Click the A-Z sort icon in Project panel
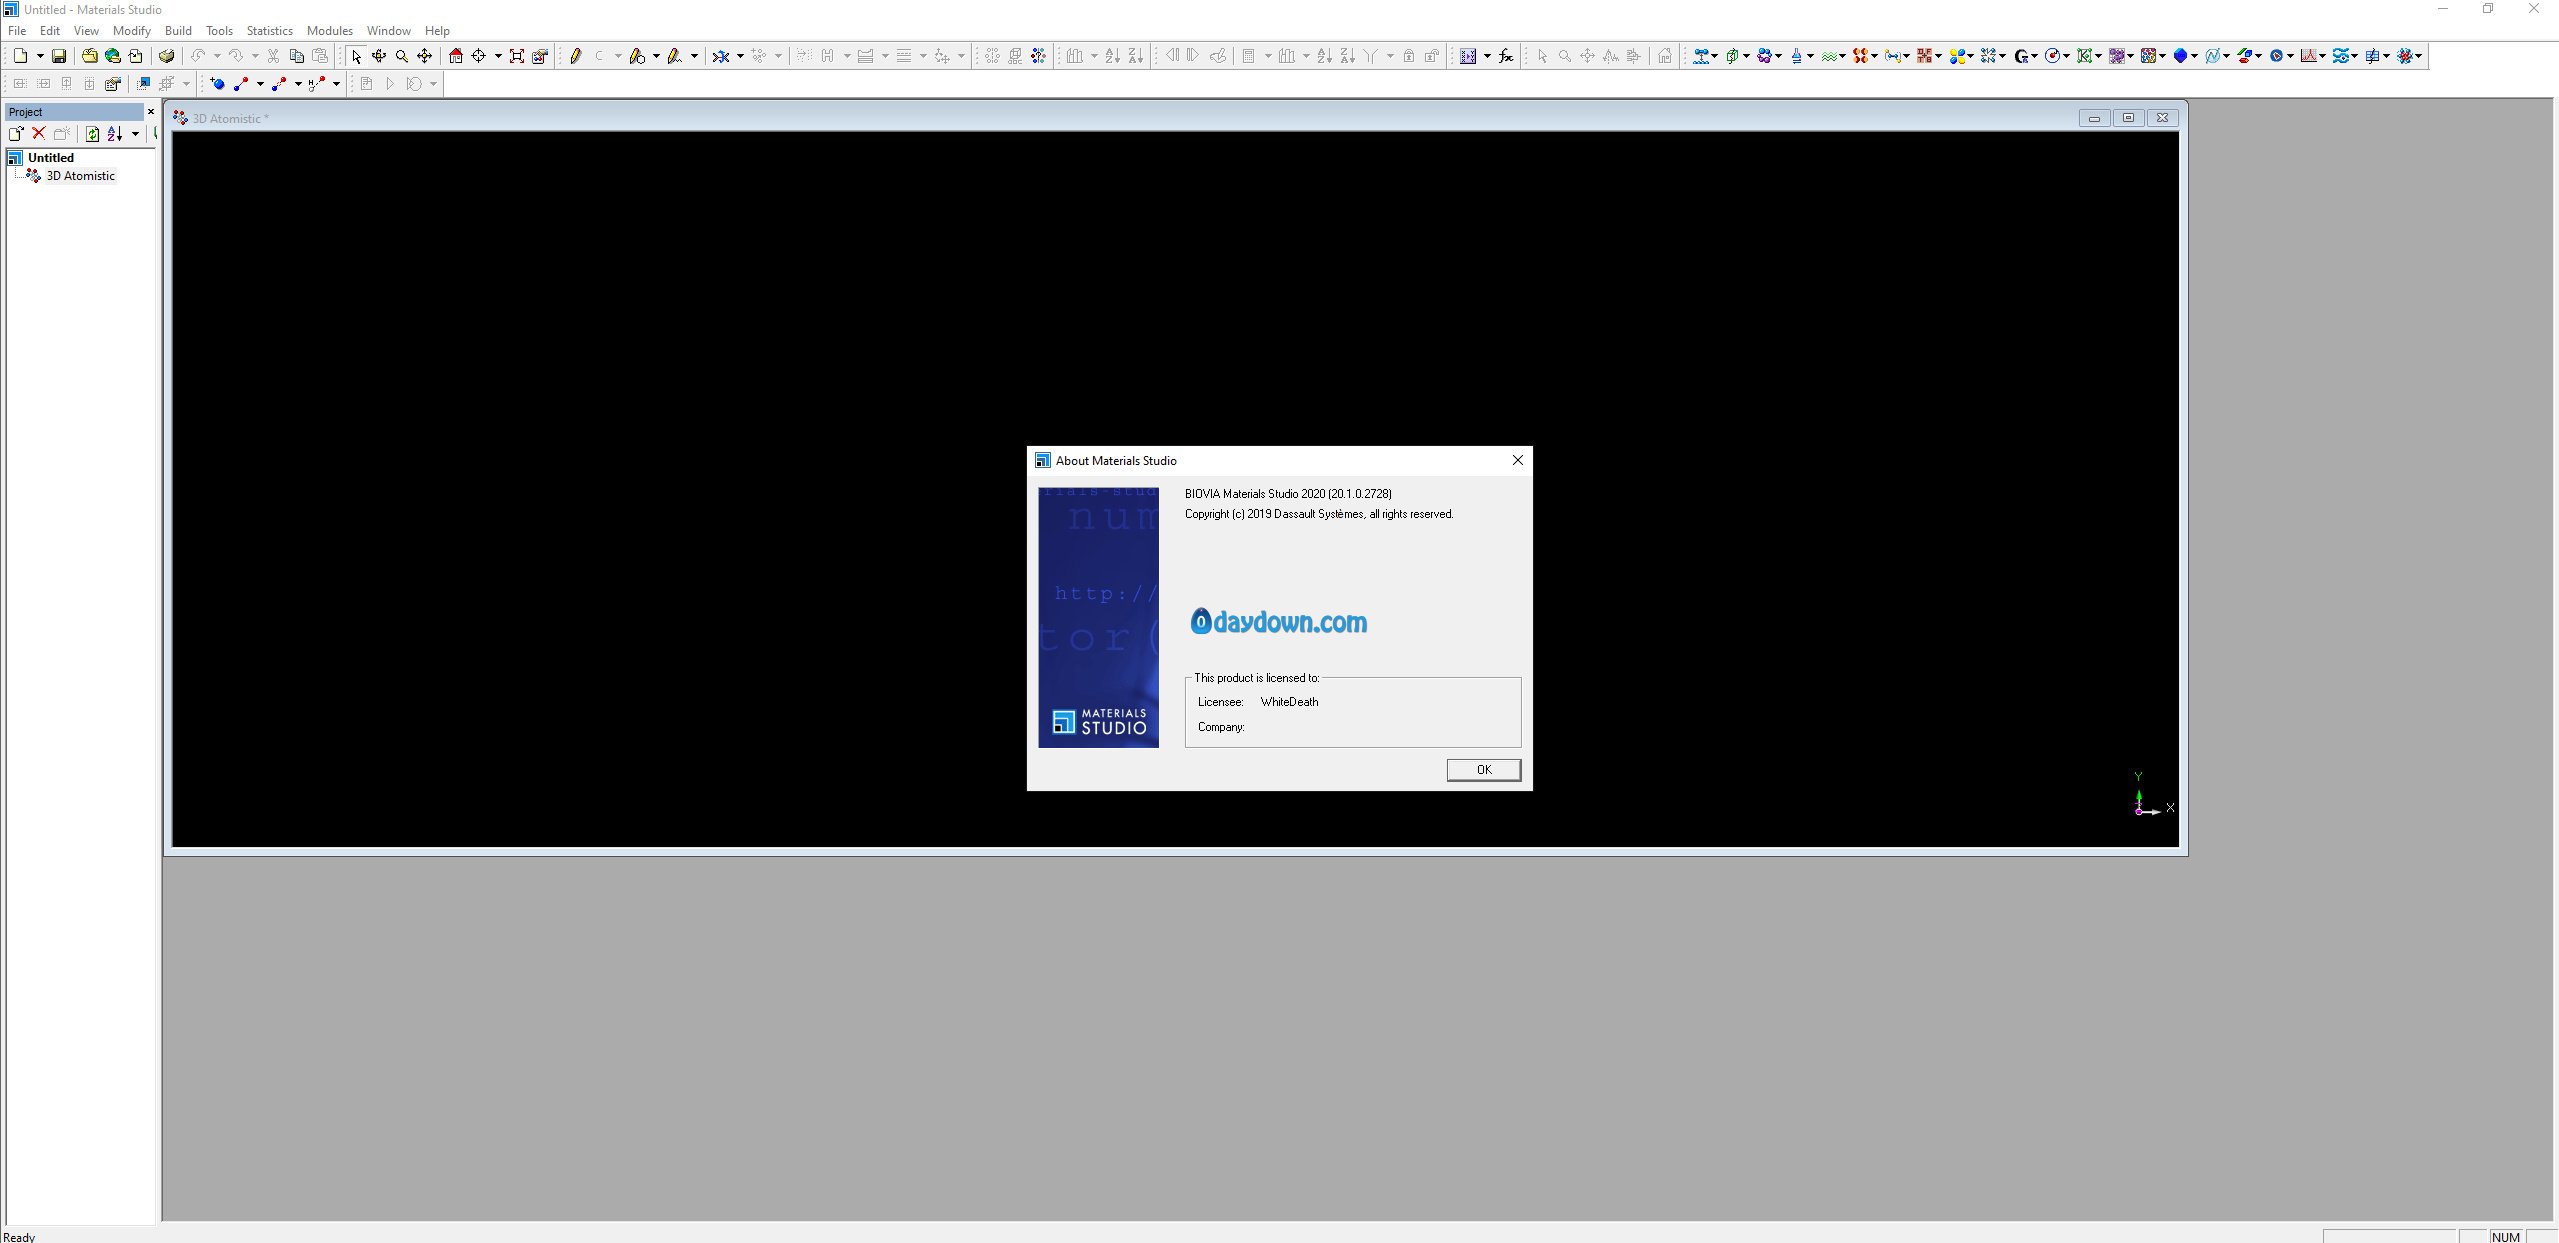Viewport: 2559px width, 1243px height. coord(115,133)
